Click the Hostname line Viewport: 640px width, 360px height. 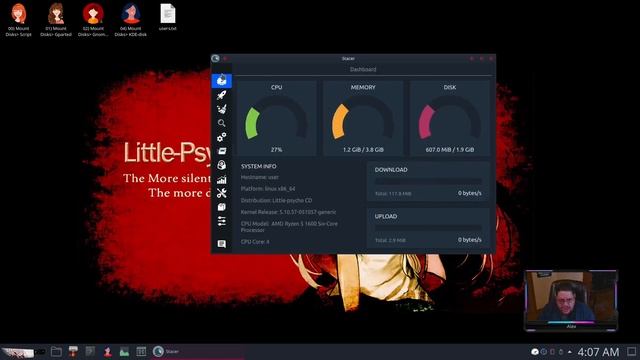[x=260, y=177]
